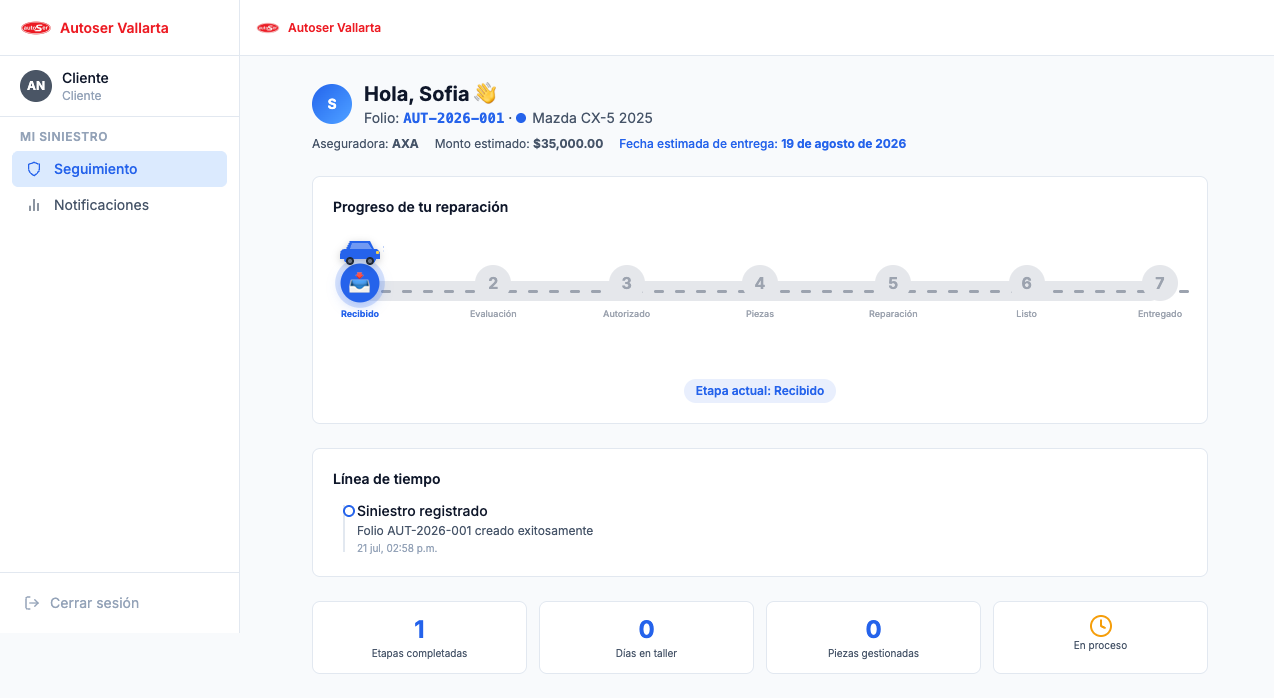Click the Cliente user name in sidebar
This screenshot has width=1274, height=698.
[85, 78]
